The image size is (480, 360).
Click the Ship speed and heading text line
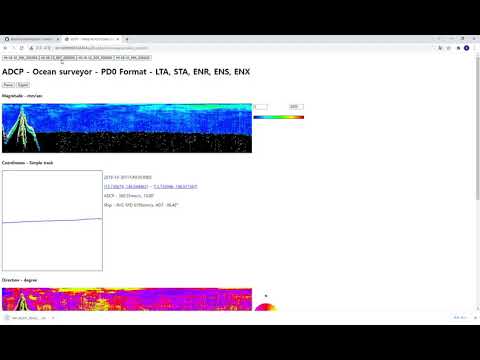(141, 205)
